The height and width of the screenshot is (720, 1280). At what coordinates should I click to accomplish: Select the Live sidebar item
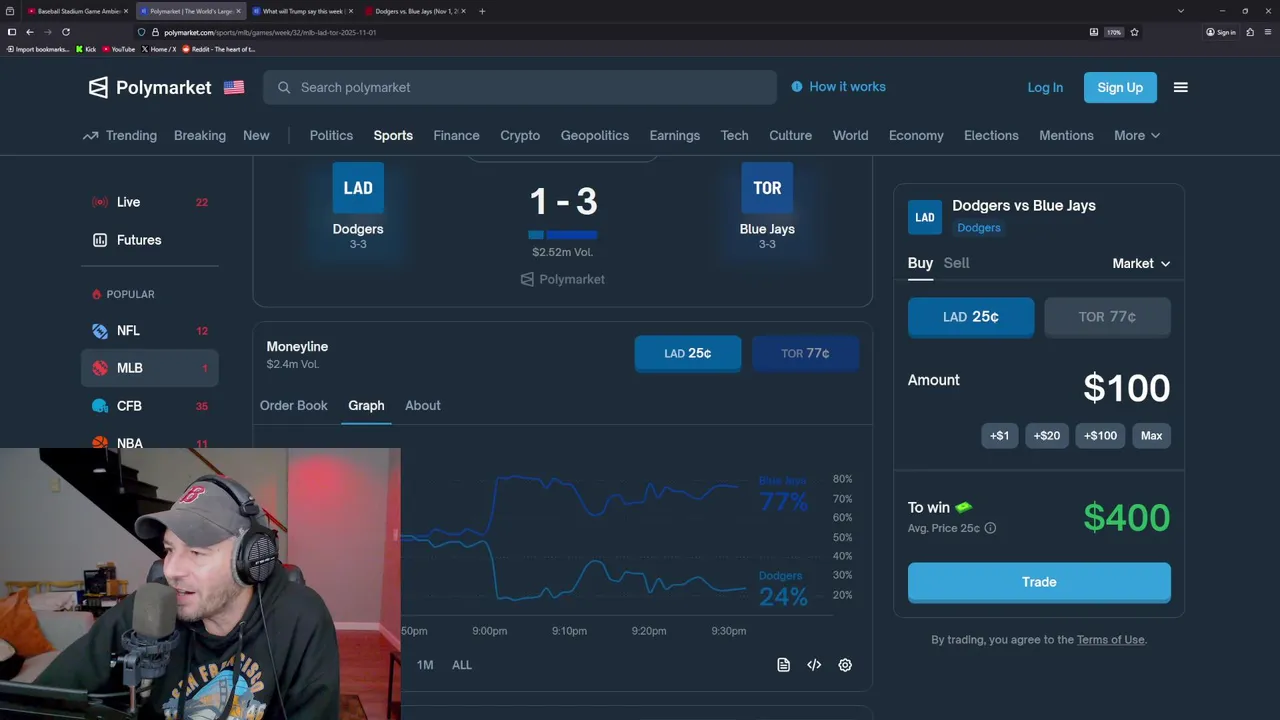coord(150,202)
